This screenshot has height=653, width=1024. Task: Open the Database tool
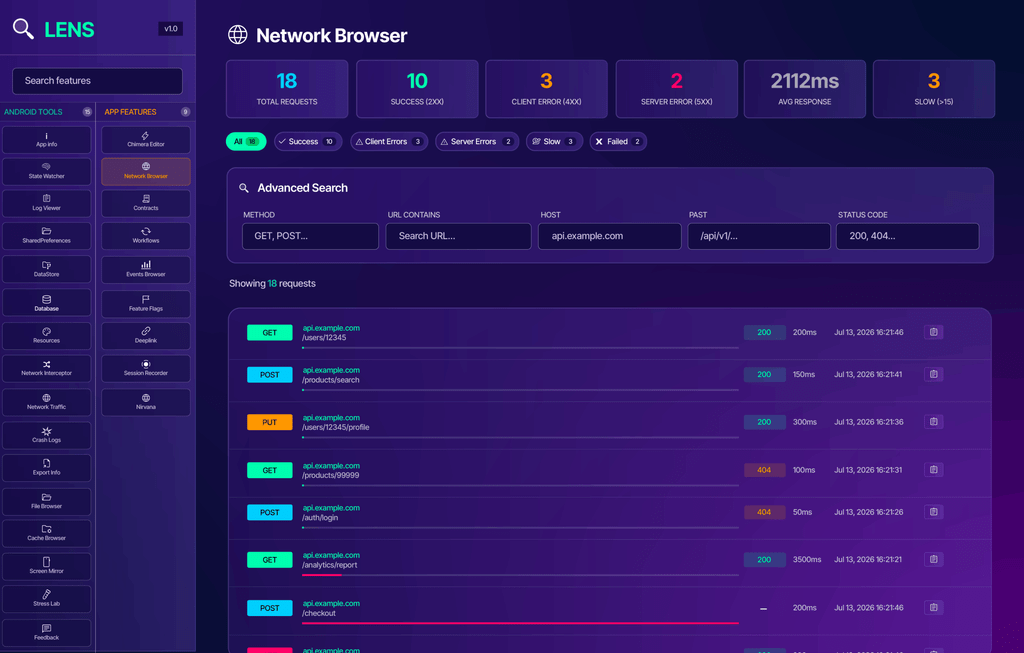46,303
